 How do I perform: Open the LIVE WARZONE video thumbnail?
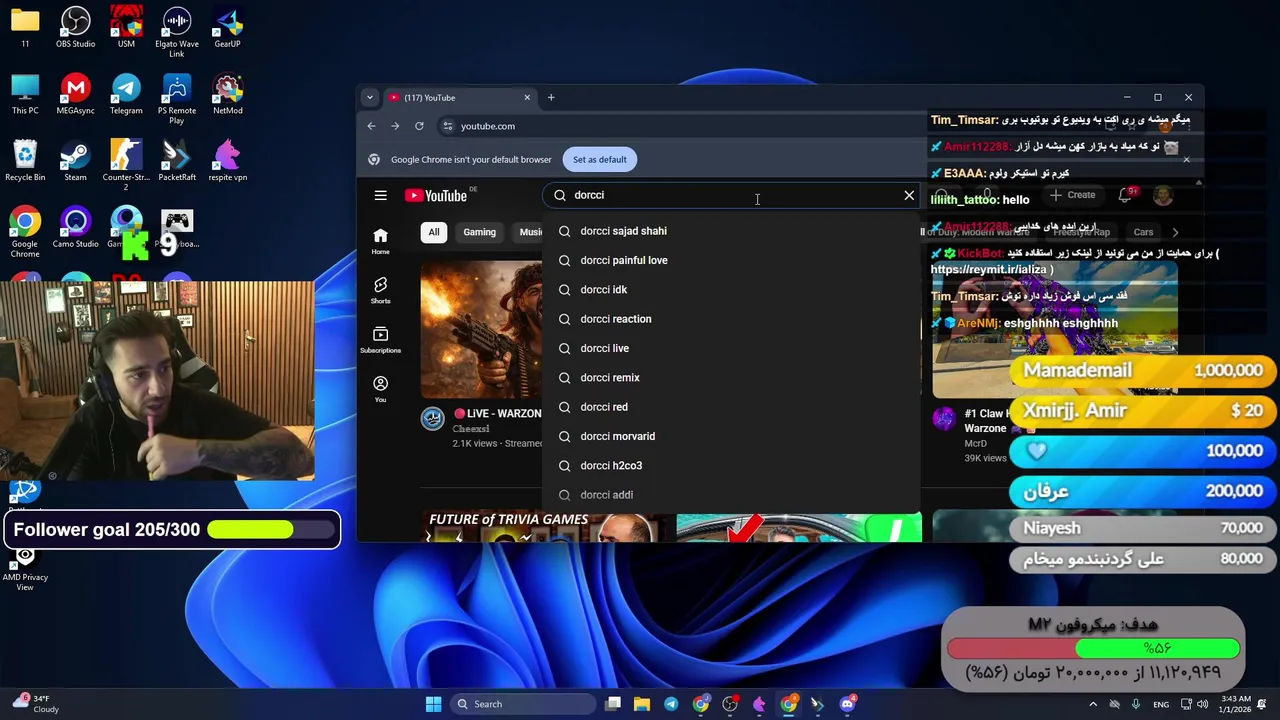tap(481, 329)
